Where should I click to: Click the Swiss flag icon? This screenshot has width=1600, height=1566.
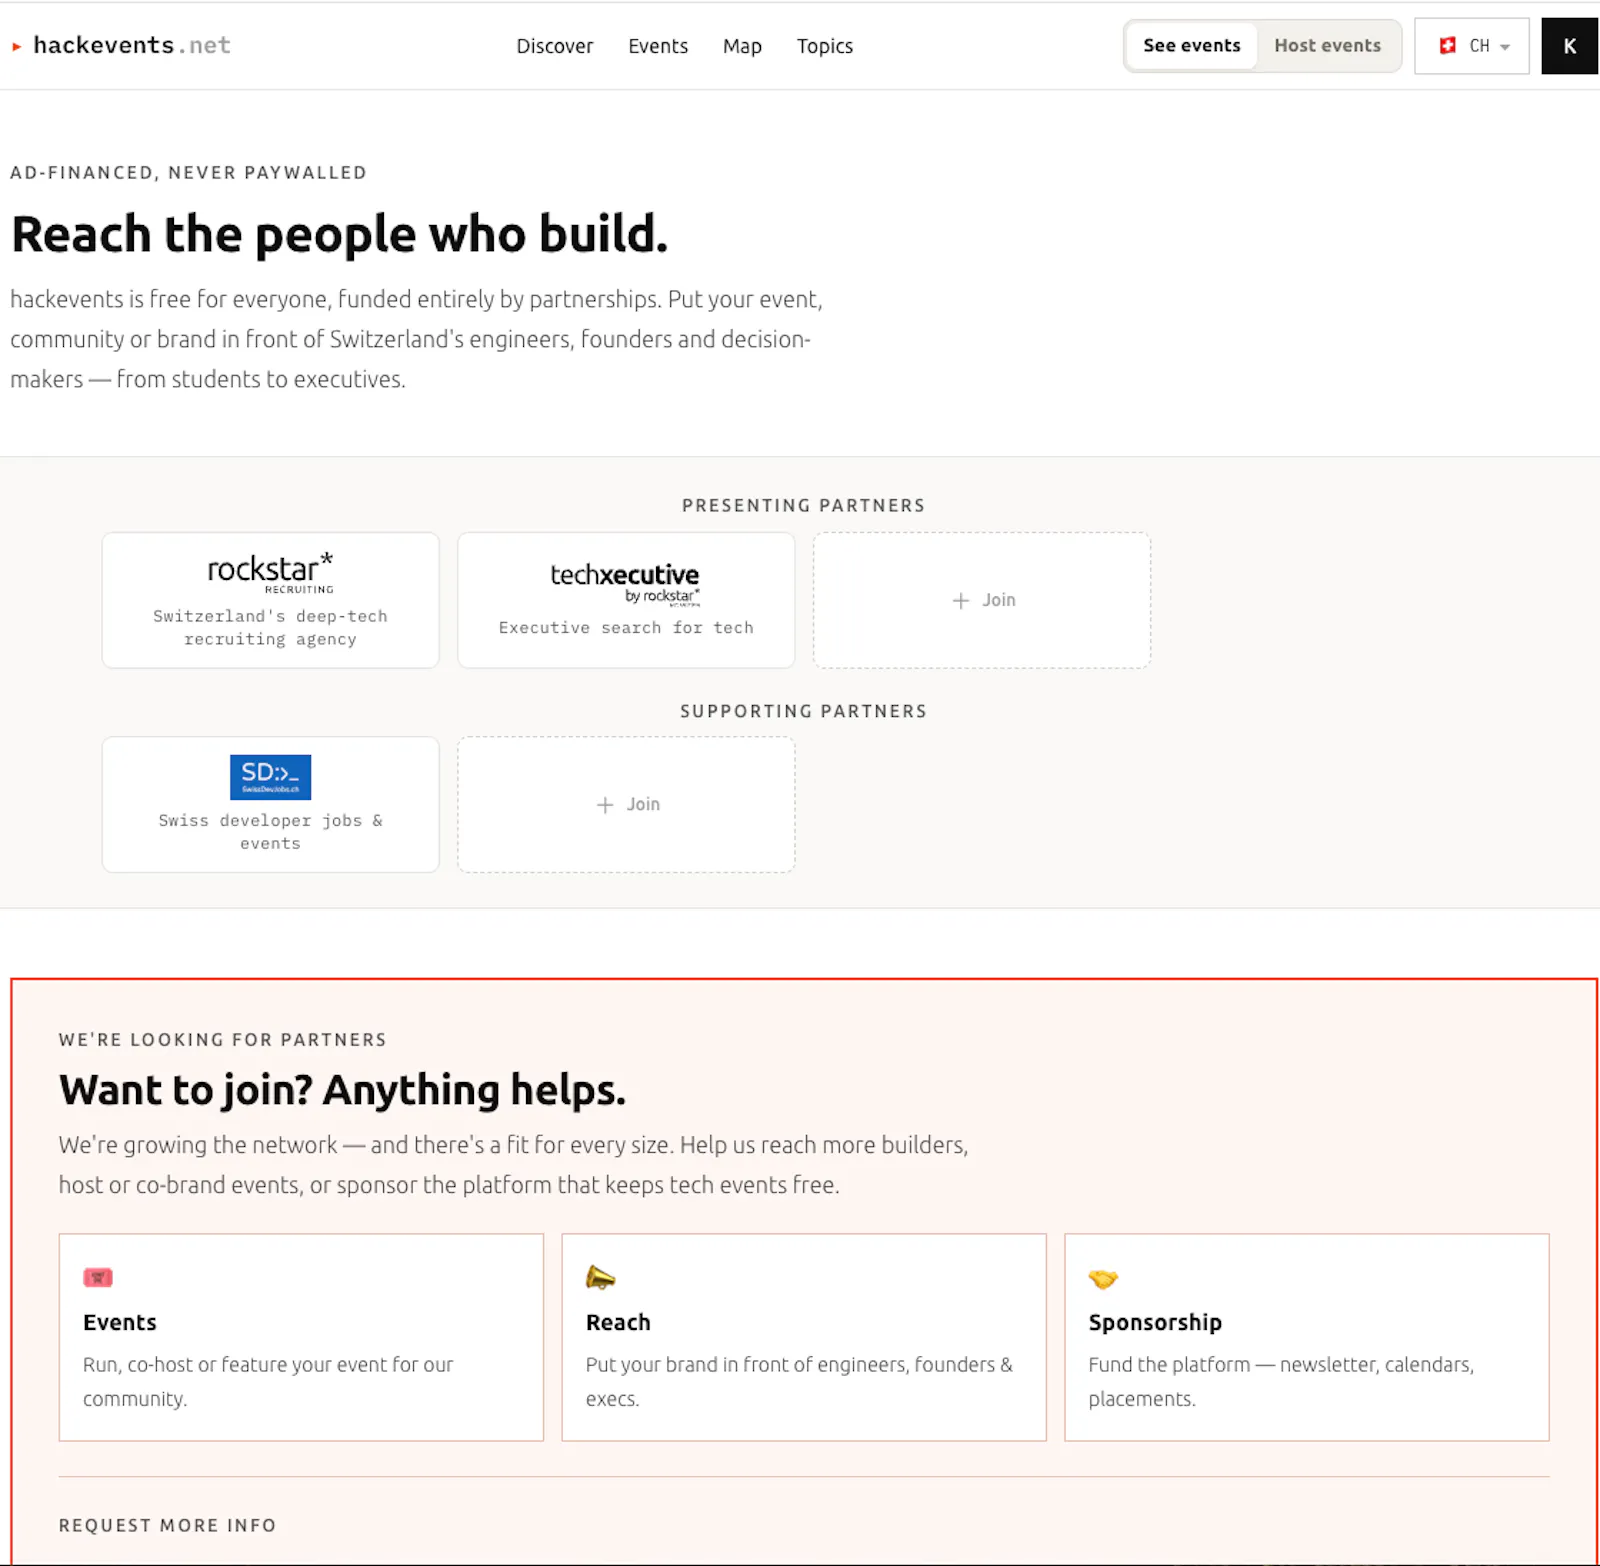pos(1447,46)
